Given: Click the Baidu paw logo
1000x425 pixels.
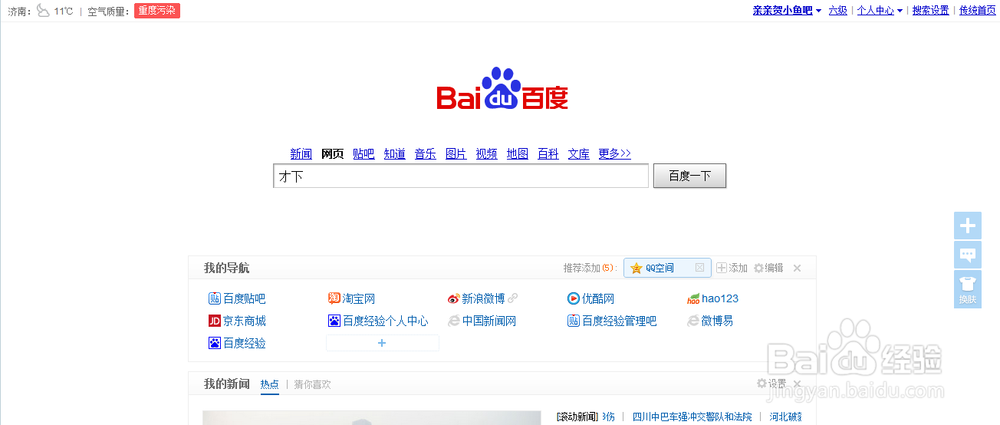Looking at the screenshot, I should (x=502, y=89).
